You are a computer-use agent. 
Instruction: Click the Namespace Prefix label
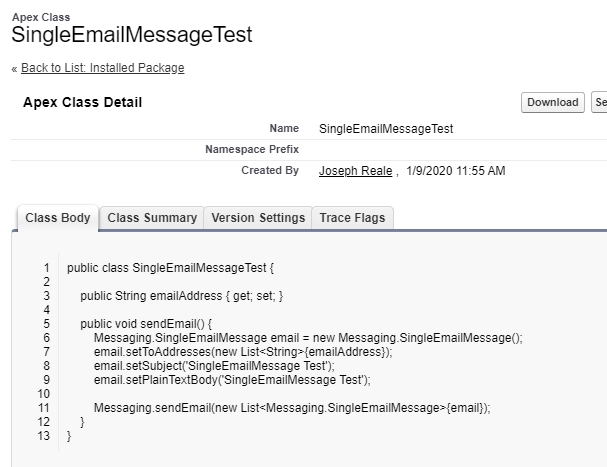[252, 149]
